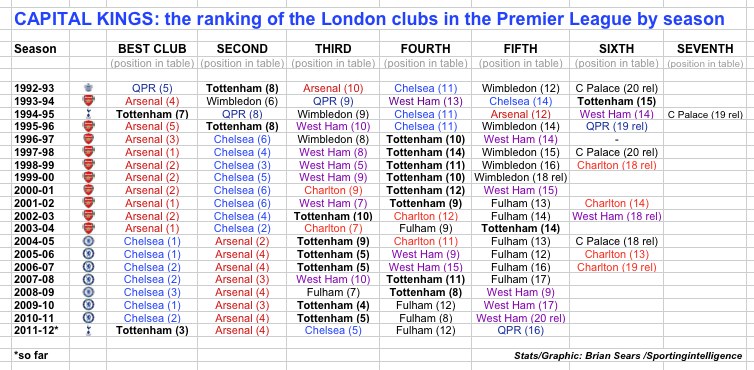Click the Season header cell
The width and height of the screenshot is (754, 370).
click(x=35, y=49)
